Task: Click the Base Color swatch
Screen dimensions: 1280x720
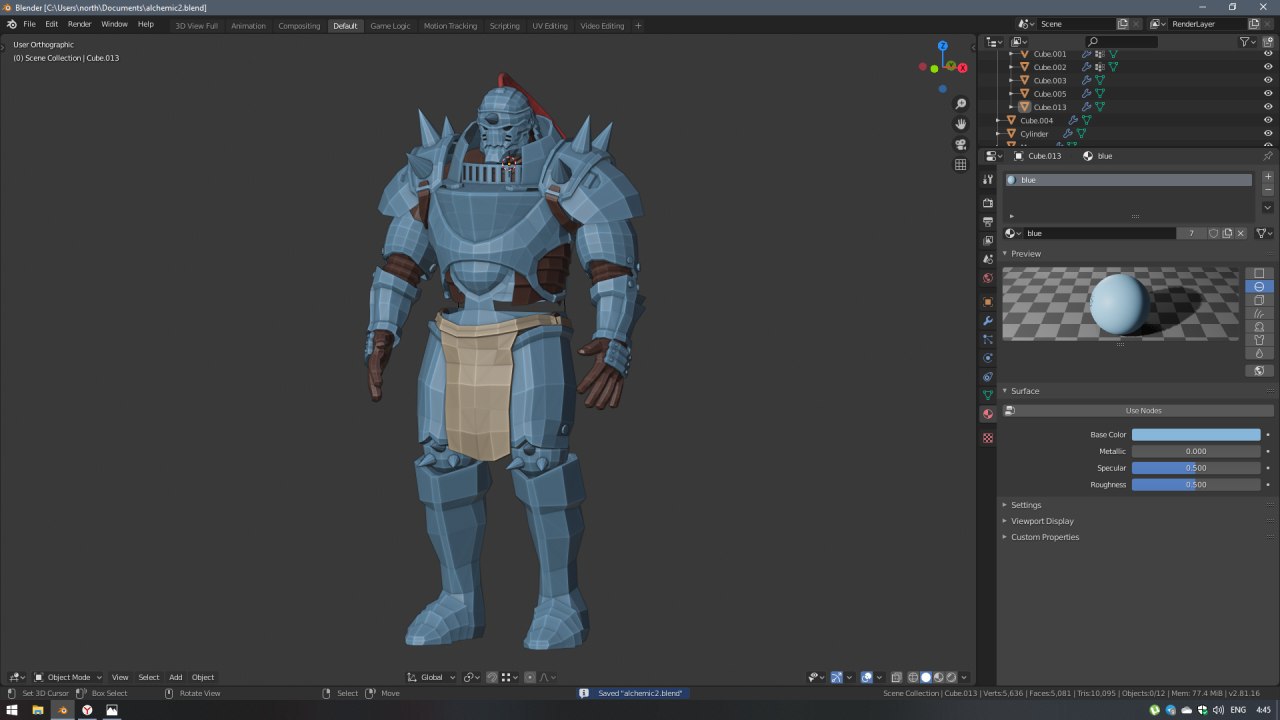Action: point(1196,435)
